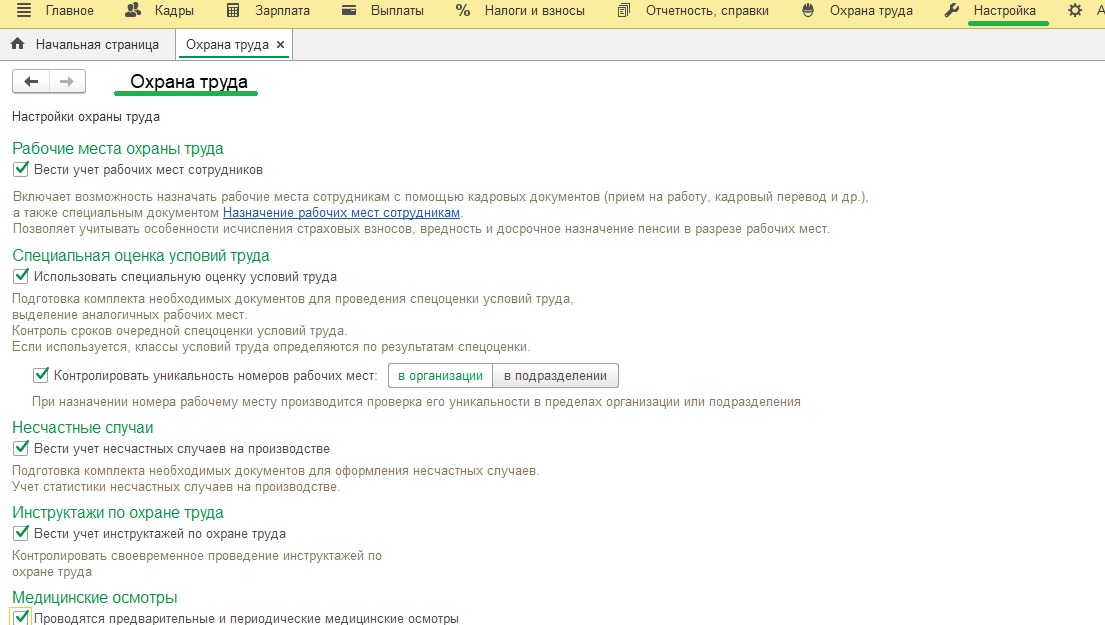This screenshot has height=625, width=1105.
Task: Click the Охрана труда helmet icon
Action: 808,11
